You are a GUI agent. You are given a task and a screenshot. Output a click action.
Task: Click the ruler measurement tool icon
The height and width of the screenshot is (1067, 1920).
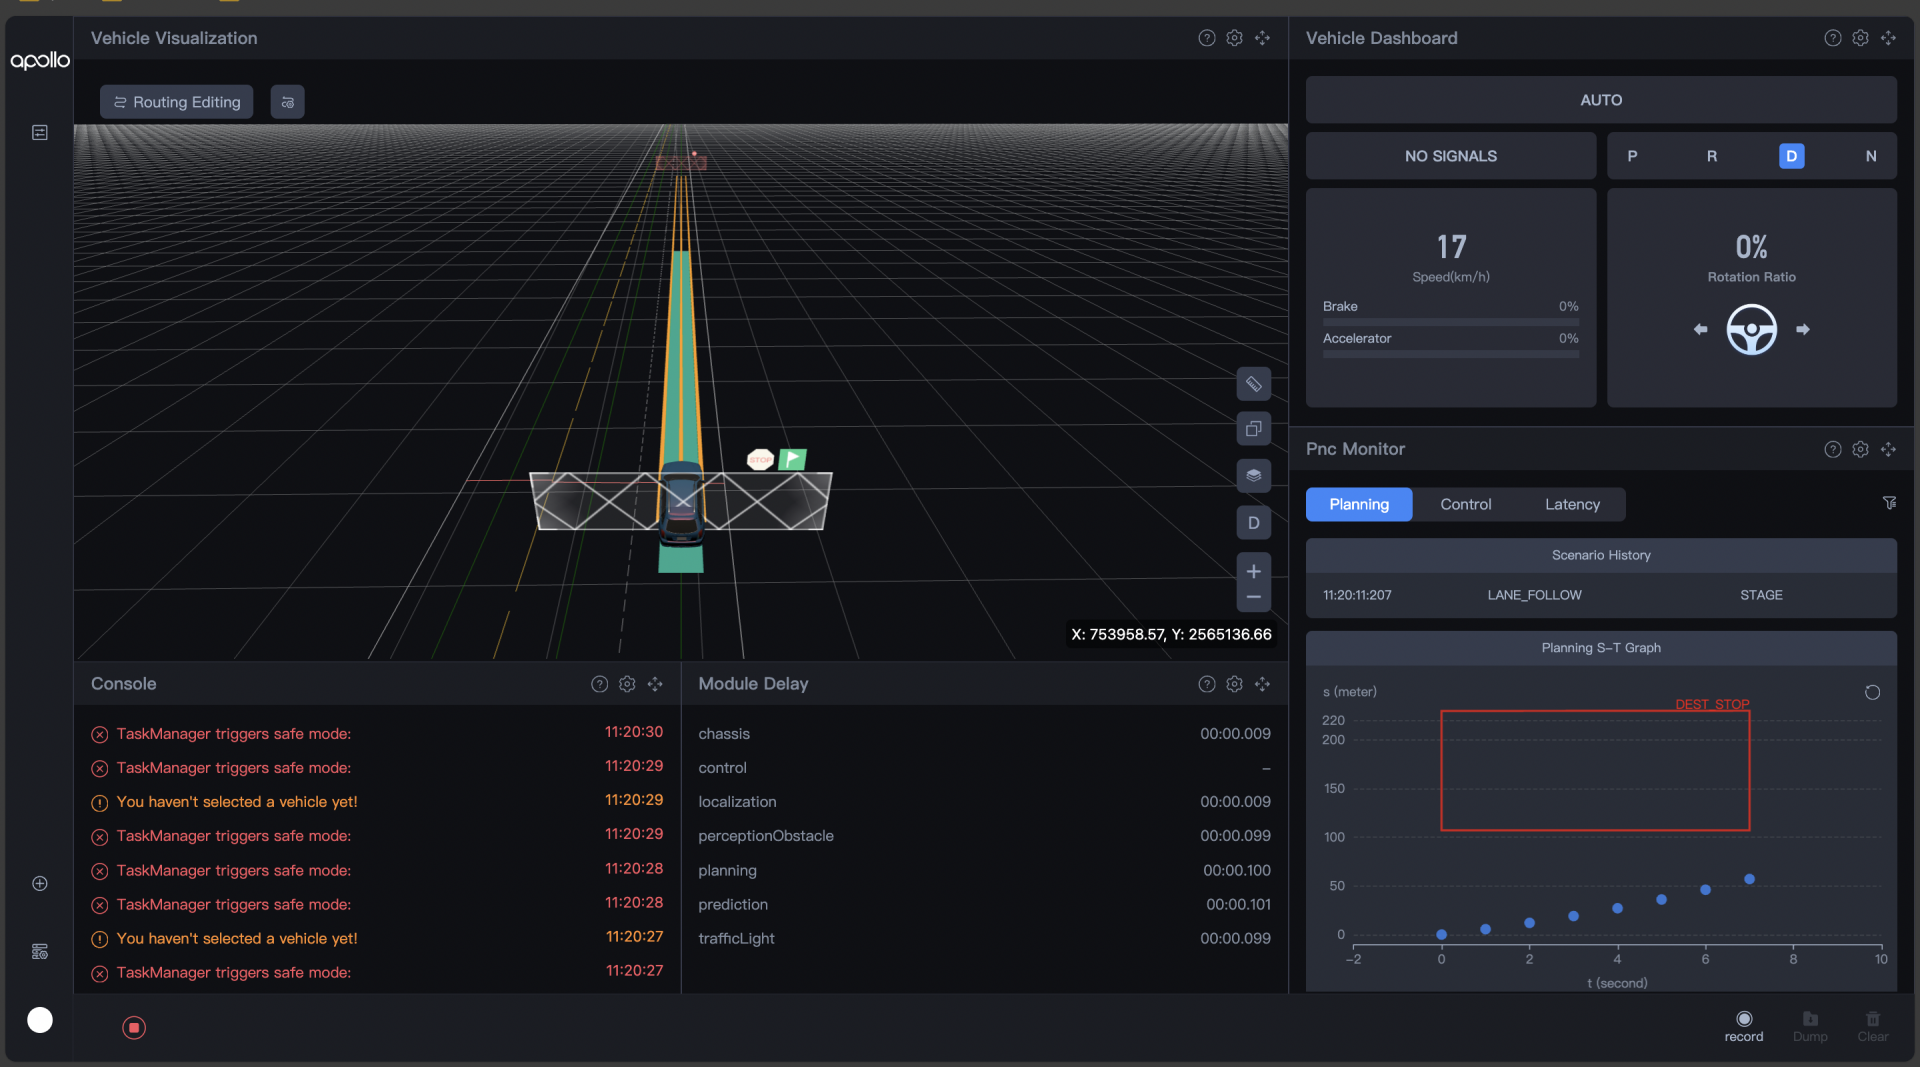coord(1253,384)
